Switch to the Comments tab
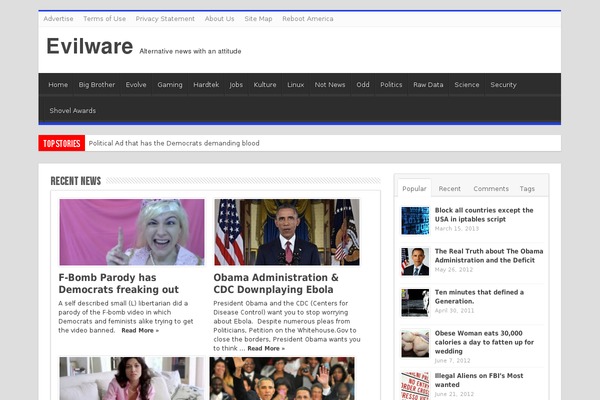 pos(491,189)
